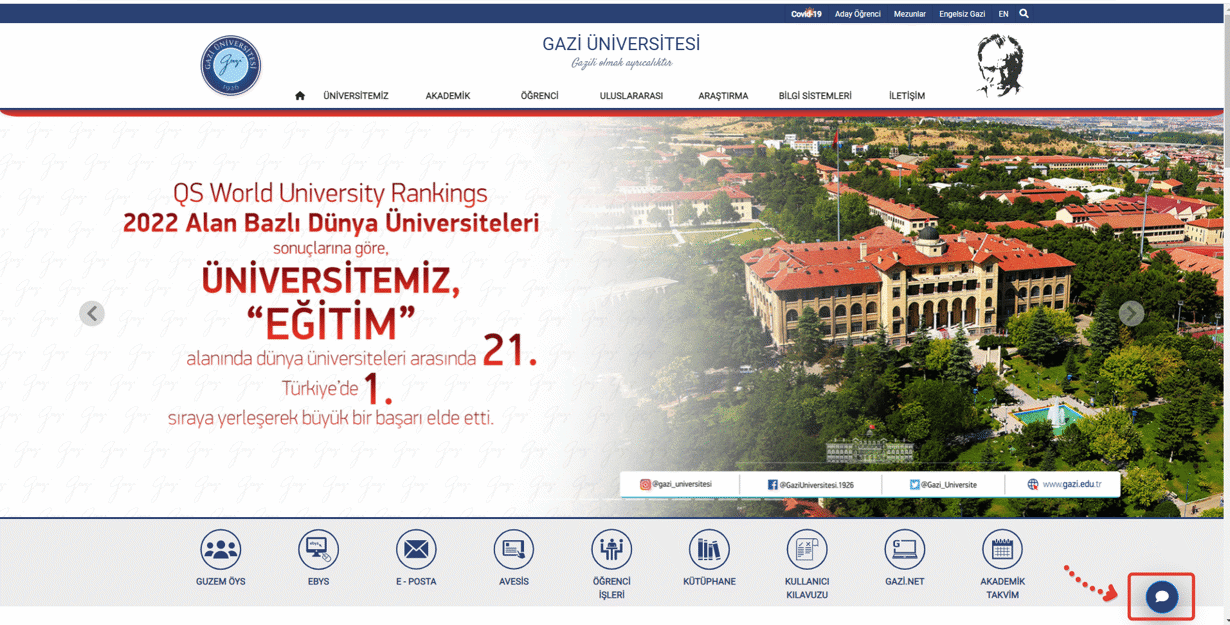Click the GAZİ.NET label text

tap(905, 581)
